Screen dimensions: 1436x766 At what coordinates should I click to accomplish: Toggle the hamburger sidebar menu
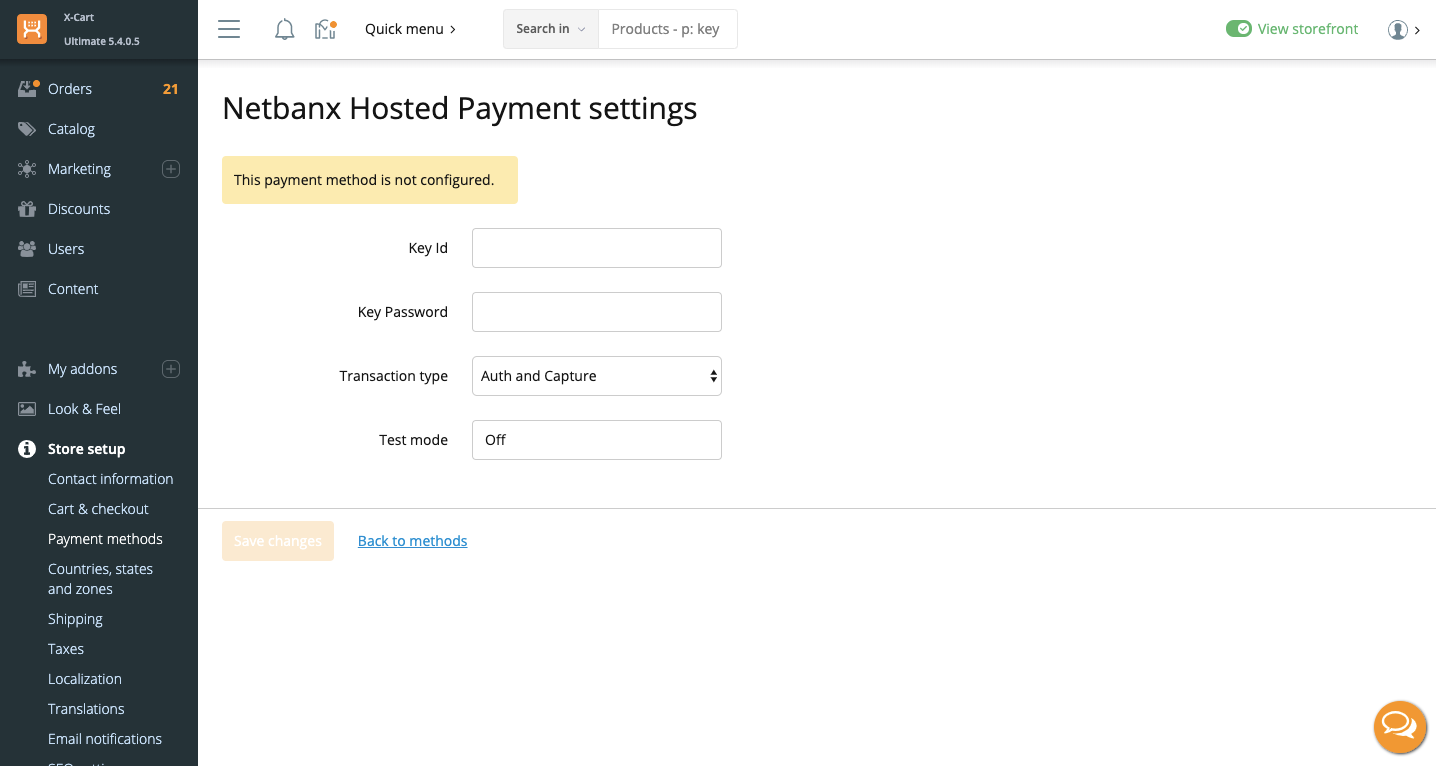(x=229, y=29)
